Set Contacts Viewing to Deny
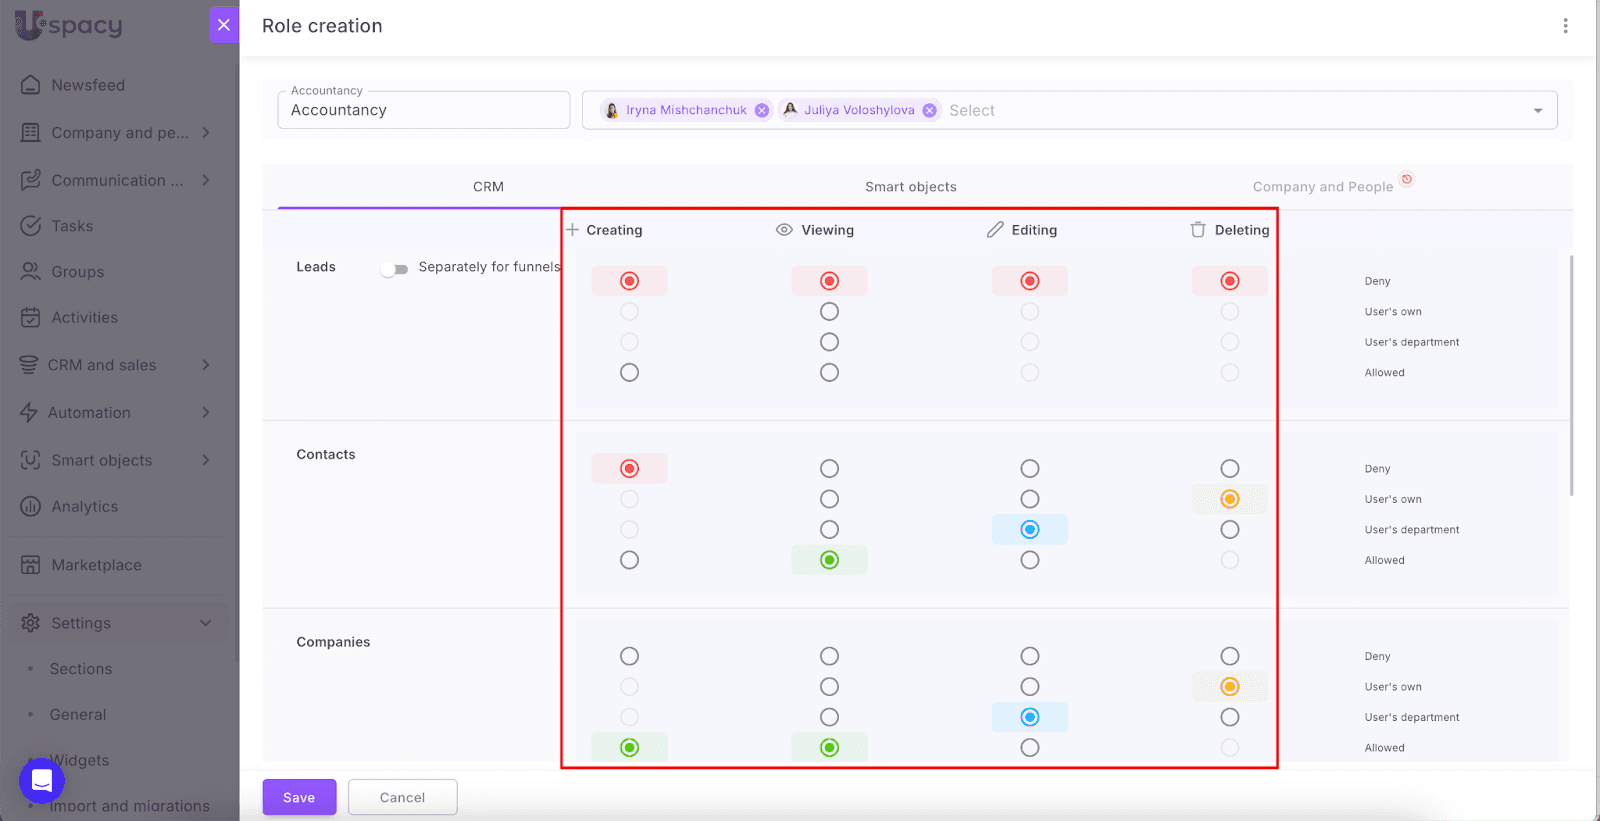Screen dimensions: 1600x821 [829, 469]
